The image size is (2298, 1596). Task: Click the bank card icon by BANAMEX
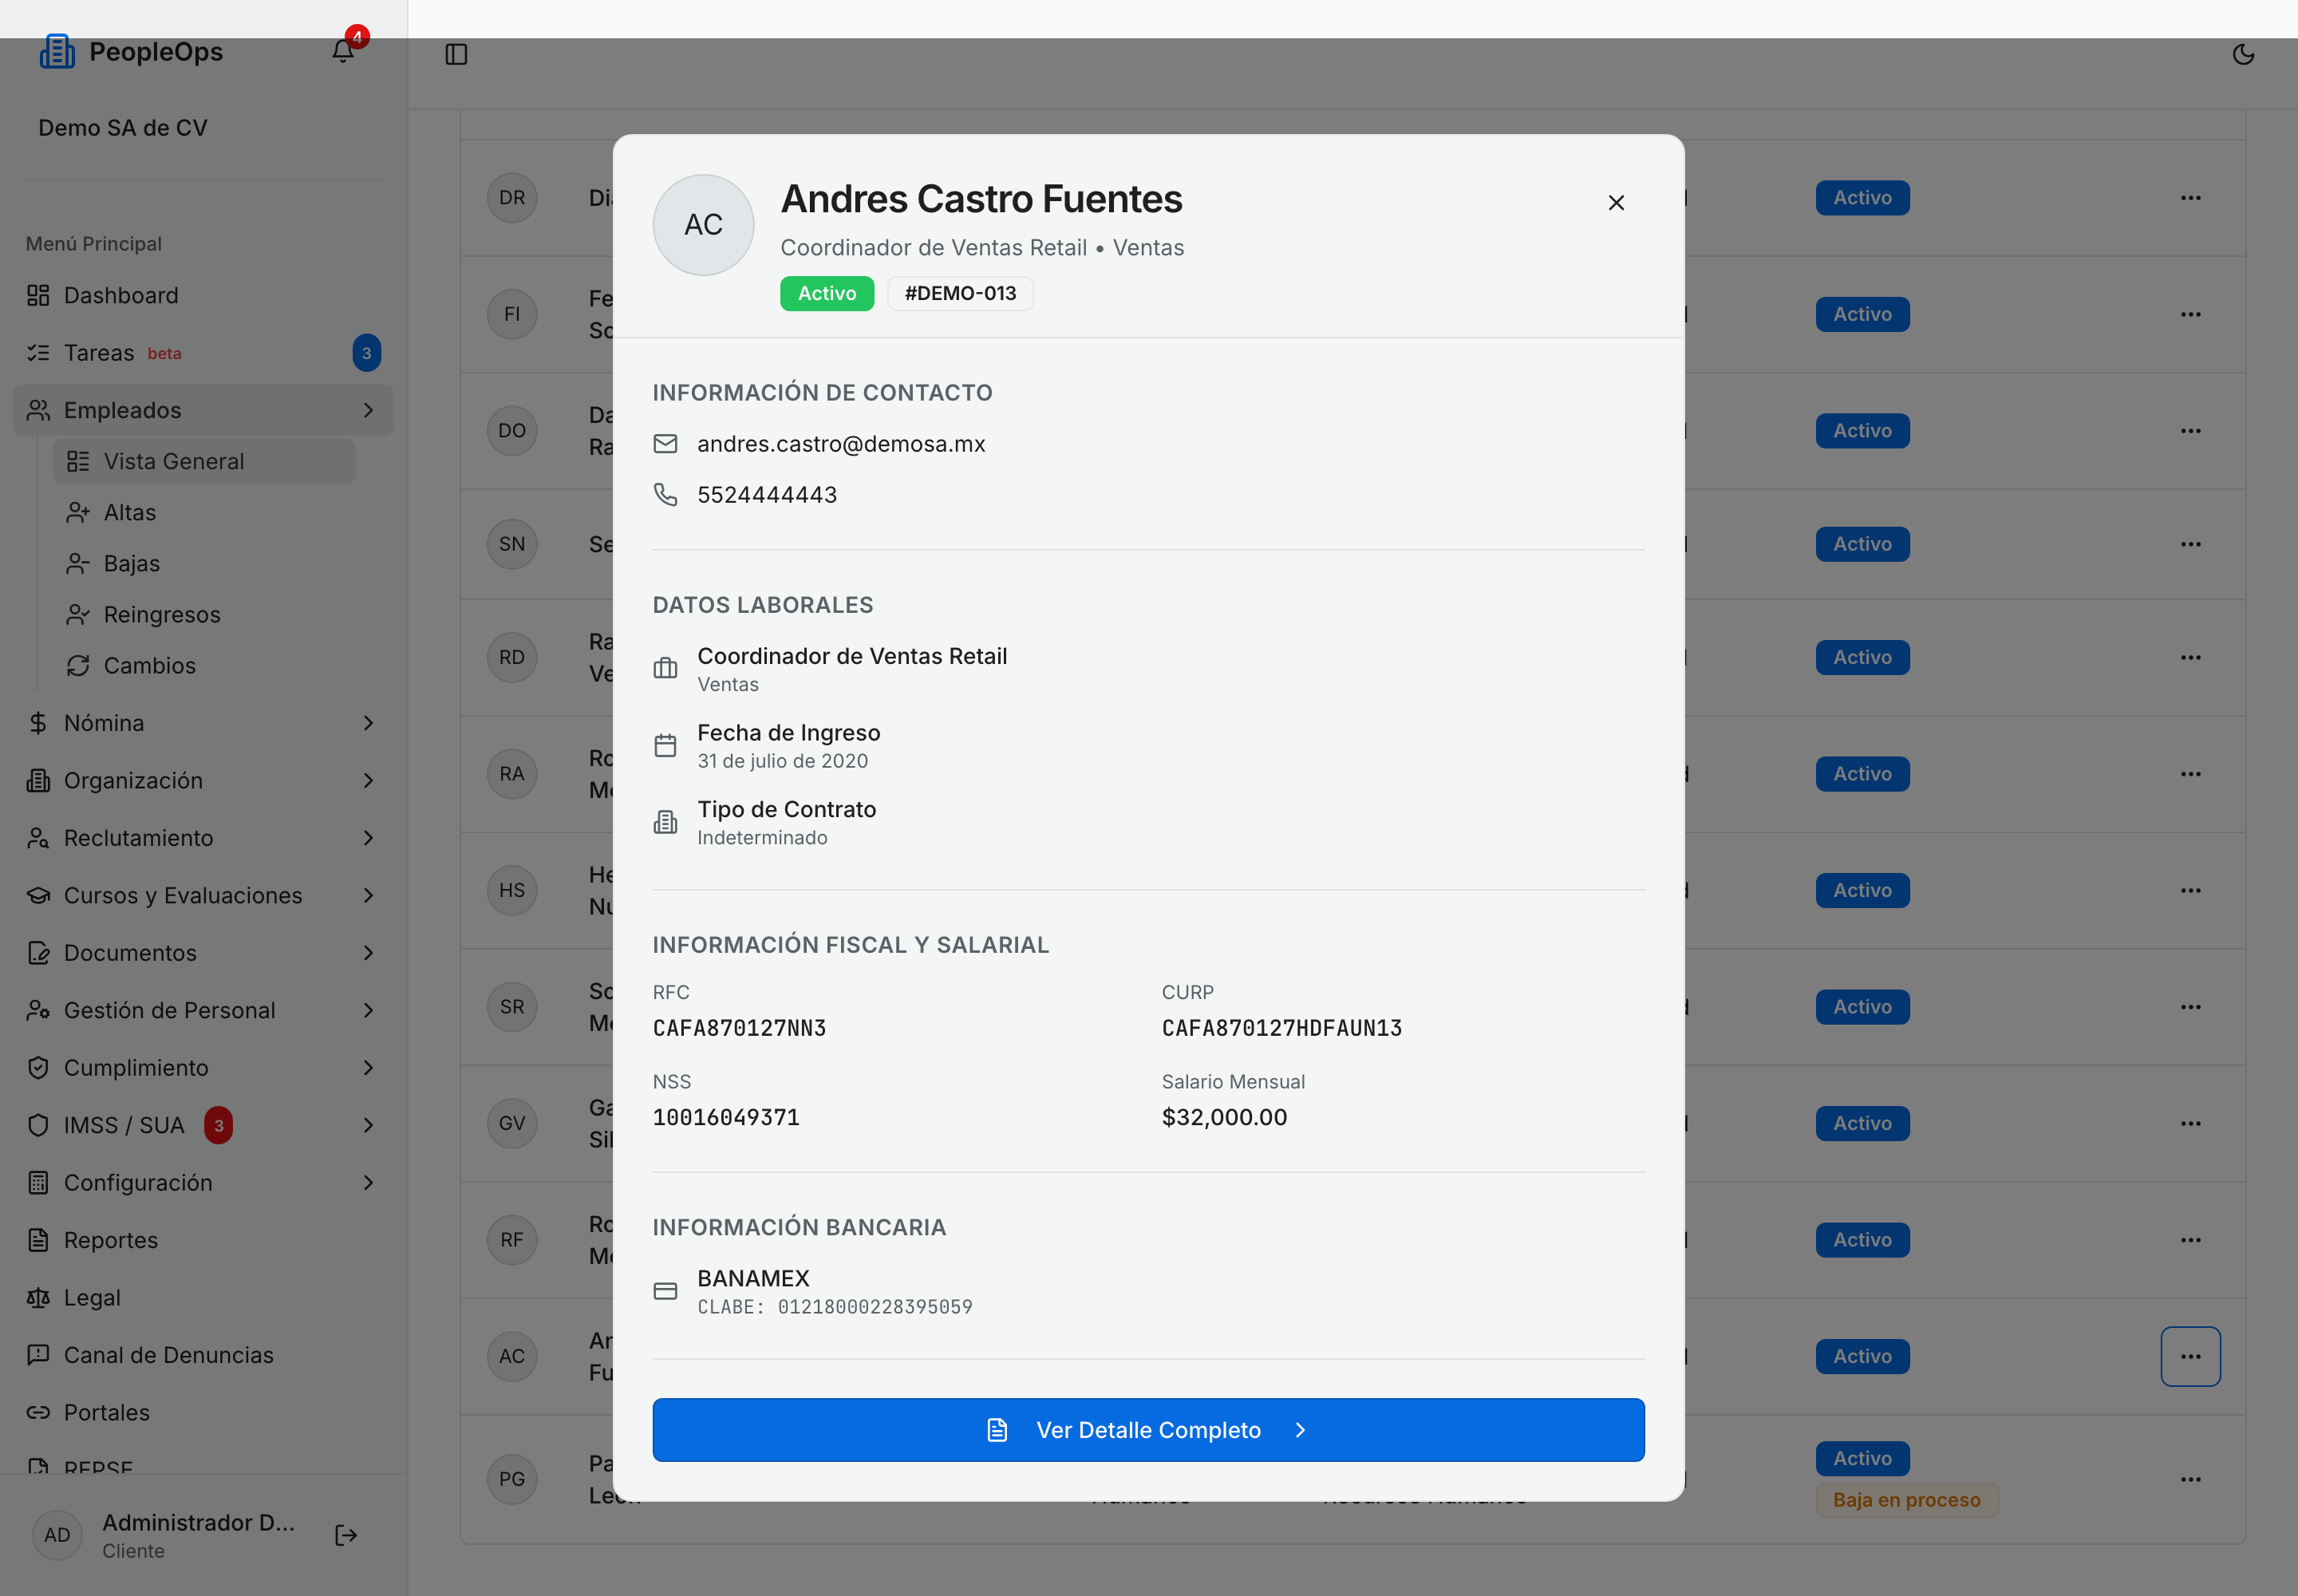click(x=665, y=1291)
